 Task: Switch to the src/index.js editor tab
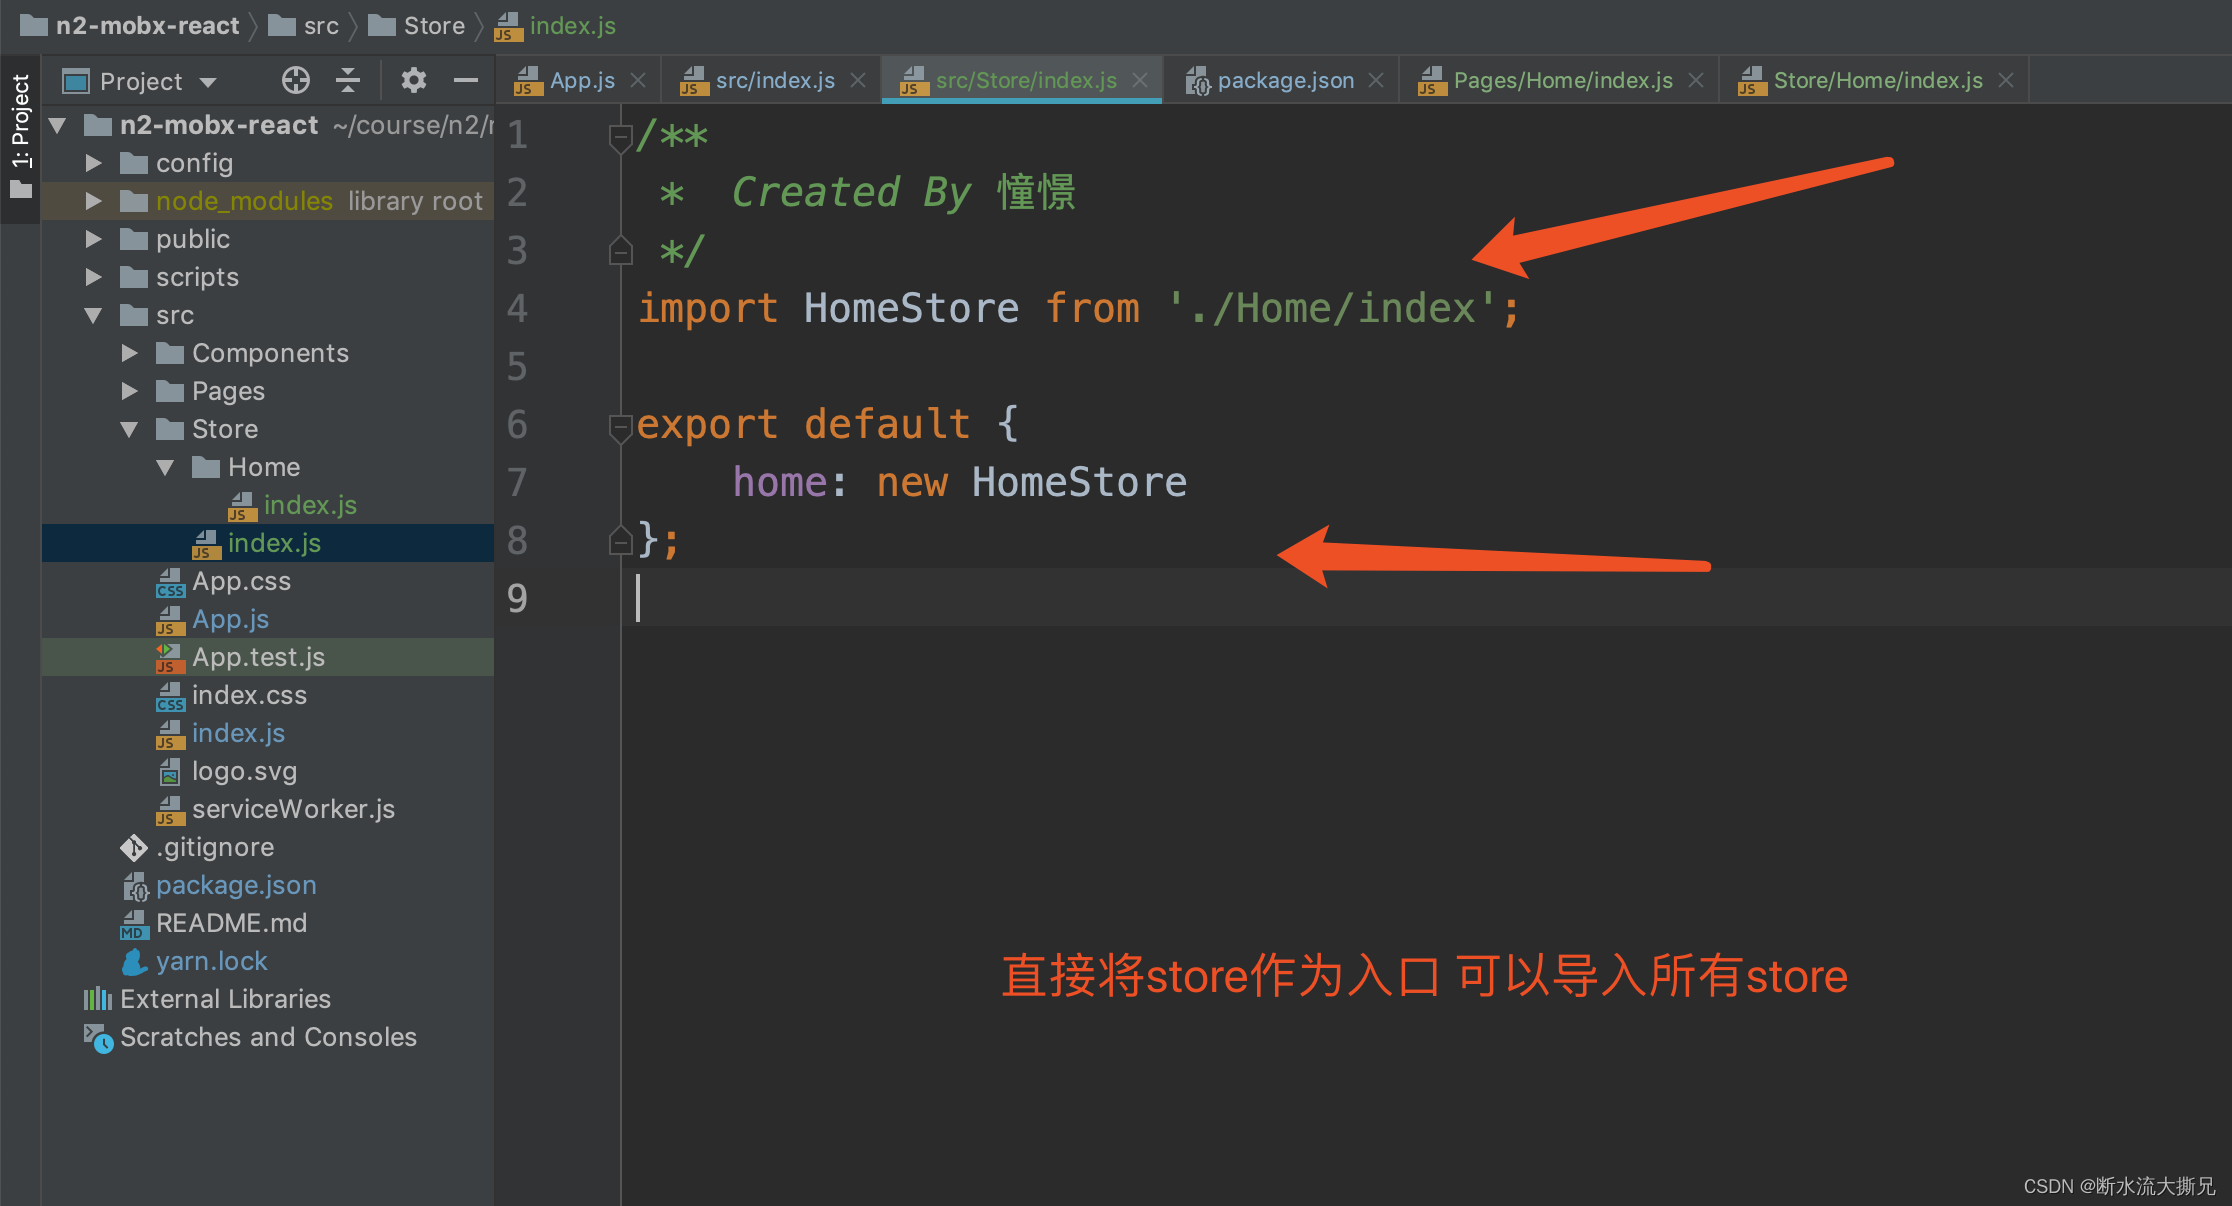[x=775, y=80]
